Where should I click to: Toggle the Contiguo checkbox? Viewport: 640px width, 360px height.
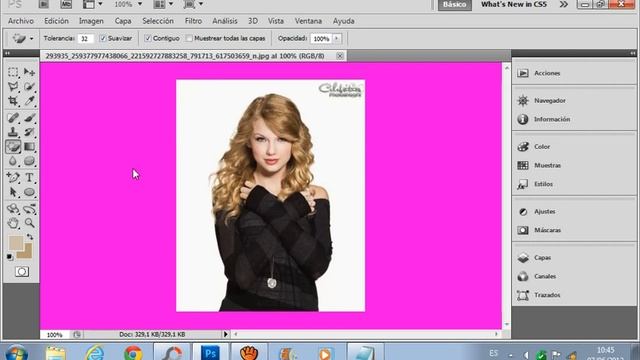[148, 38]
